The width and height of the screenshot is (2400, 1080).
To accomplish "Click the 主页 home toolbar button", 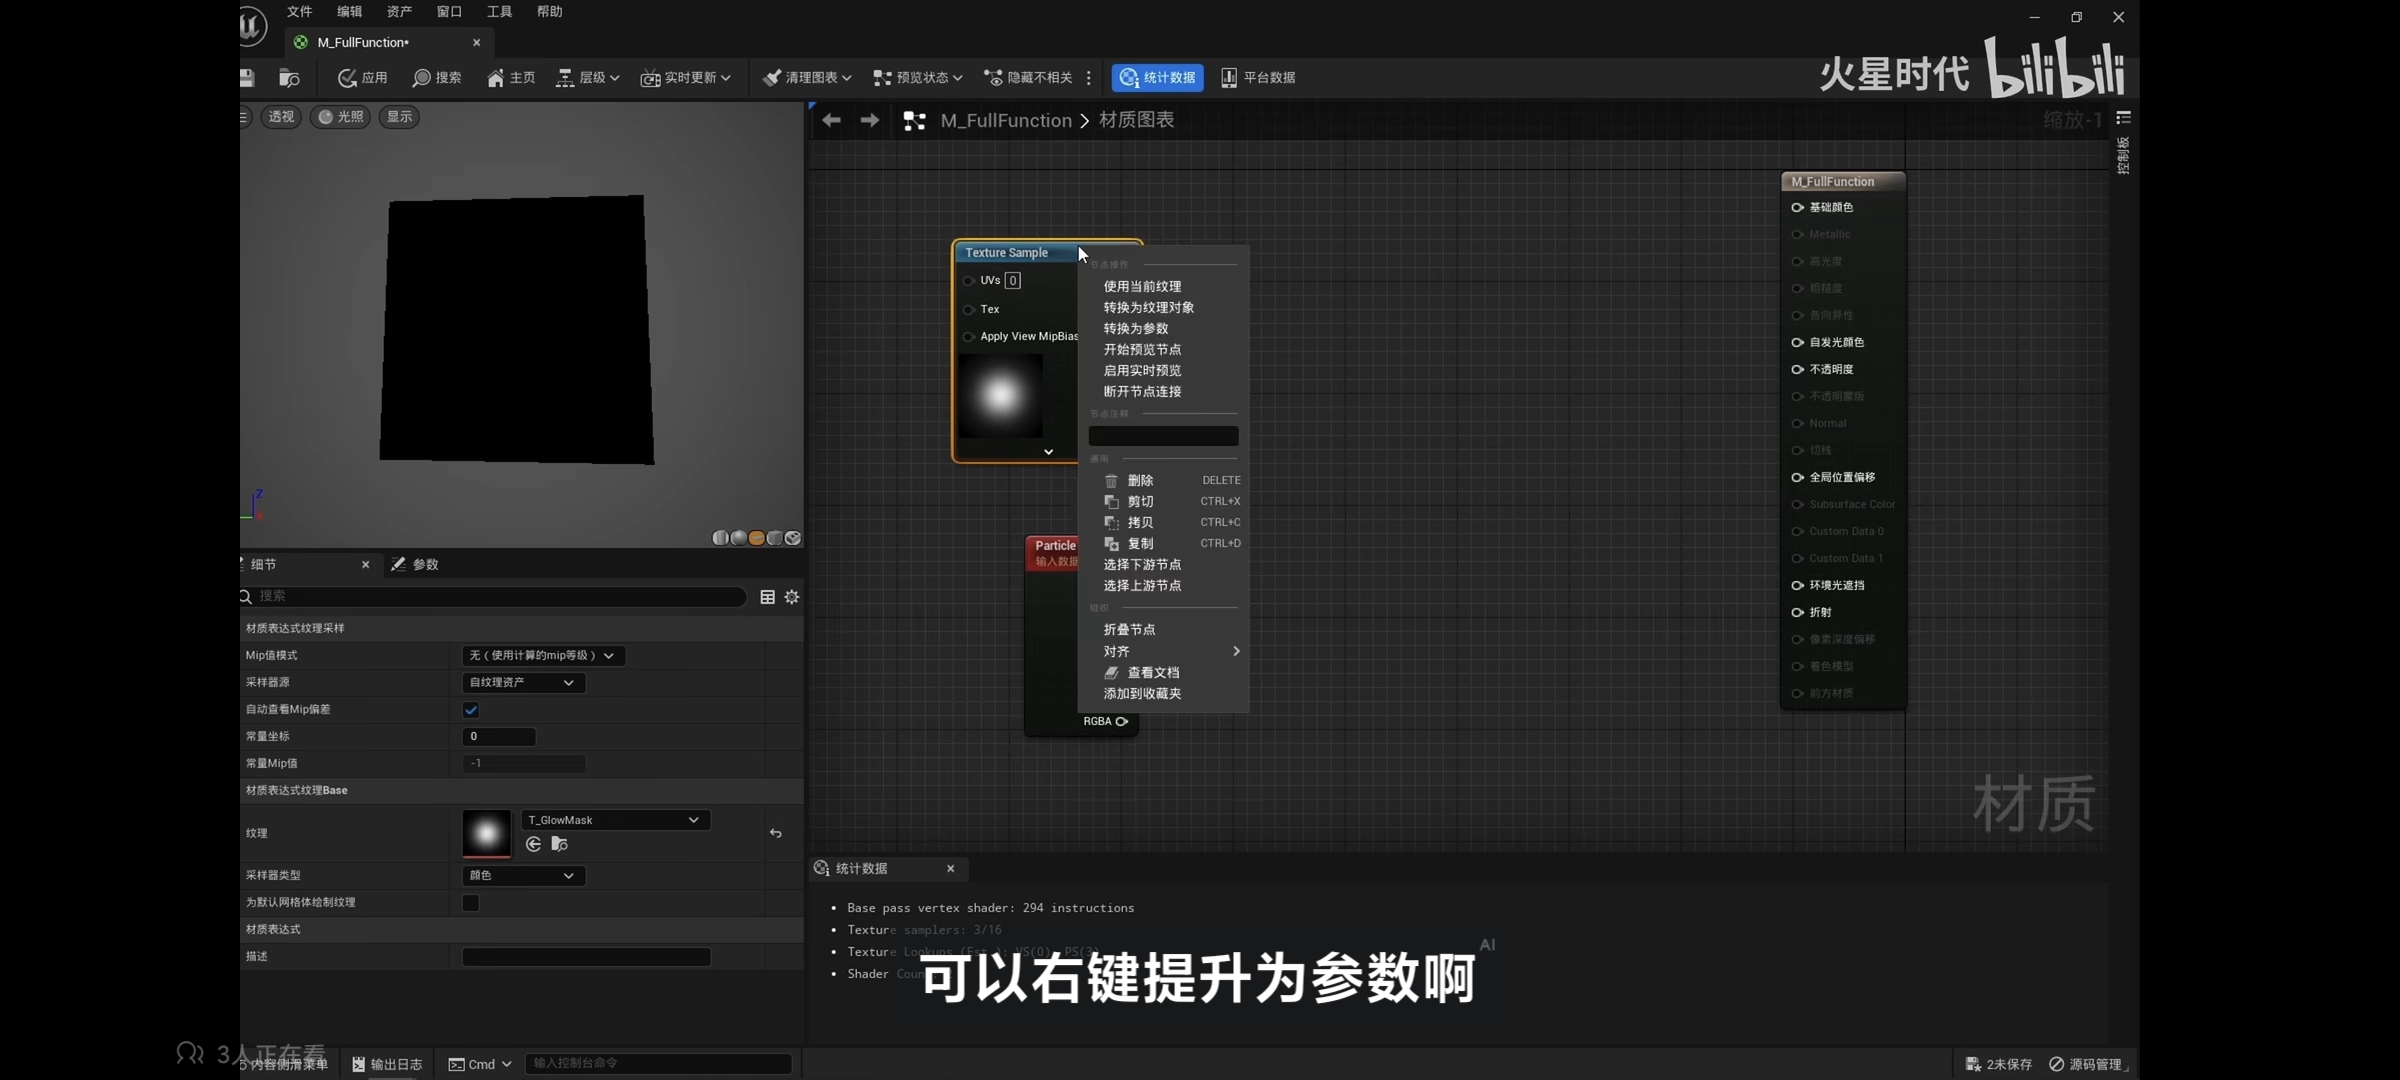I will point(511,77).
